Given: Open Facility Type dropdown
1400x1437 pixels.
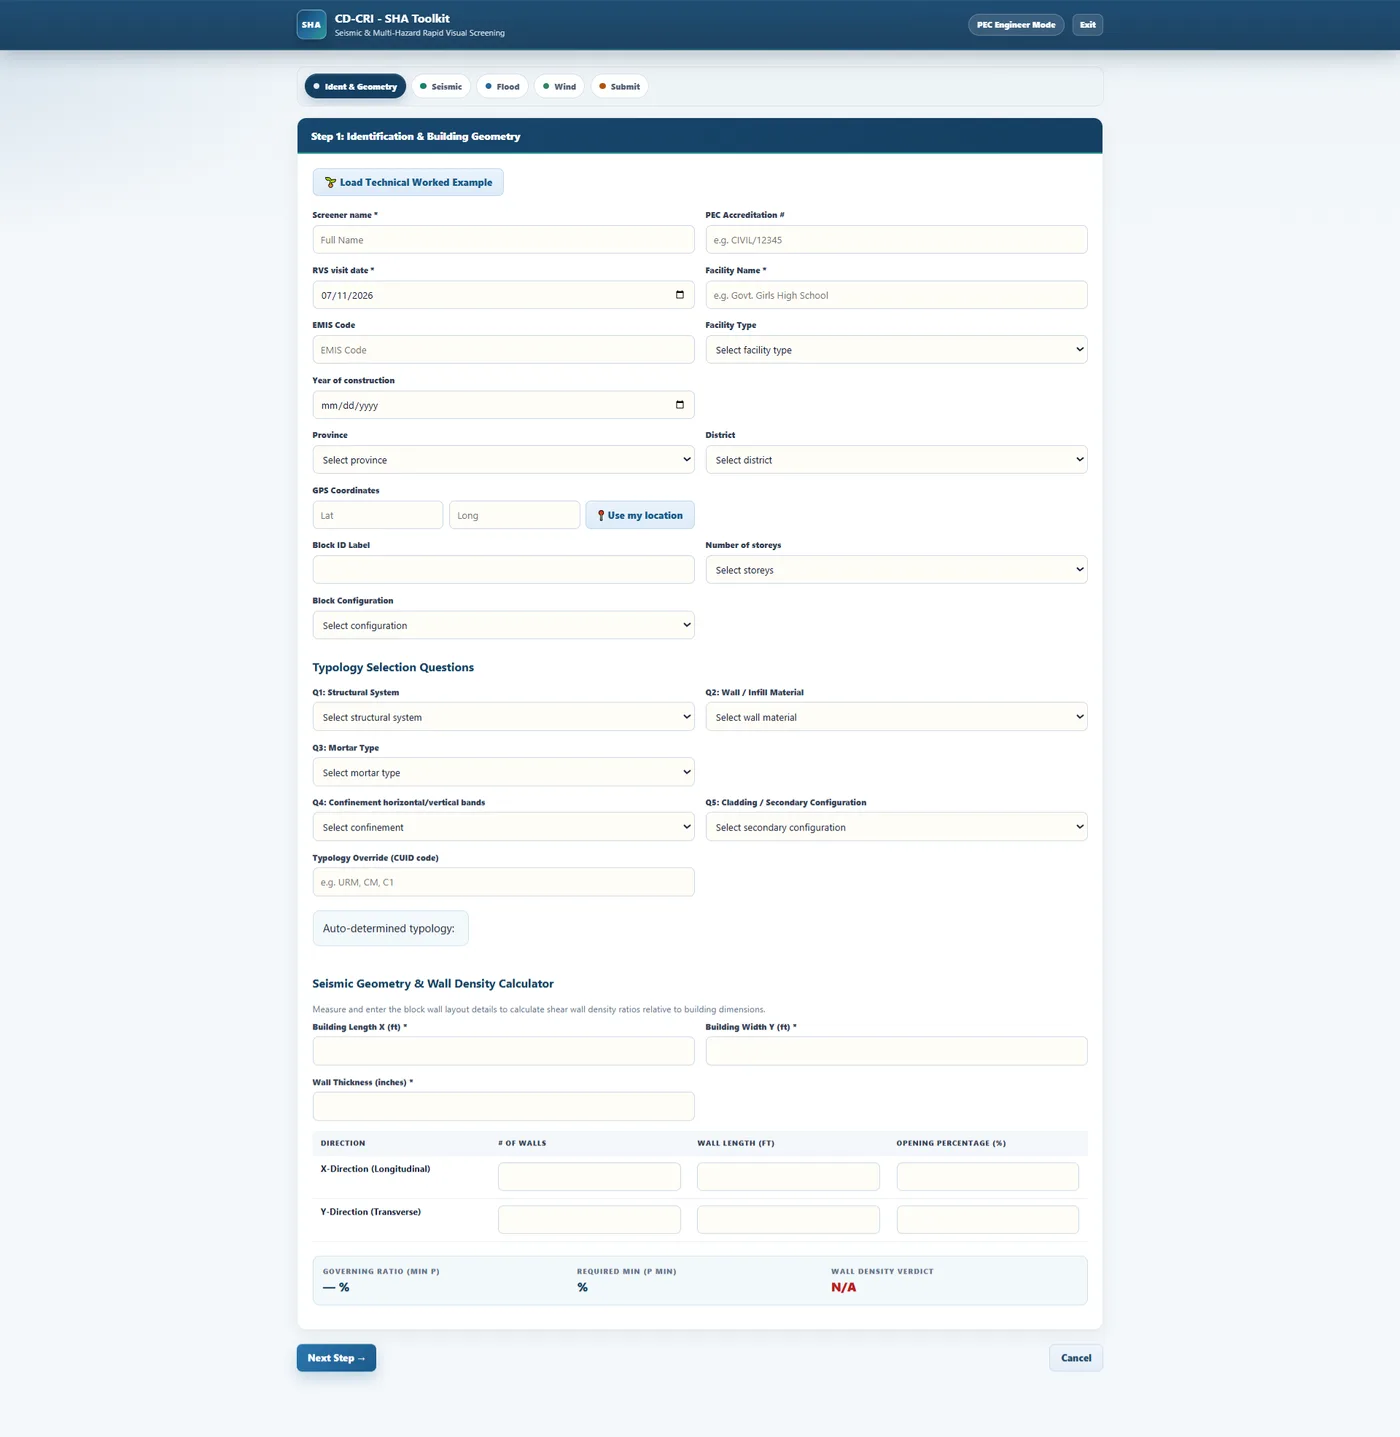Looking at the screenshot, I should [896, 350].
